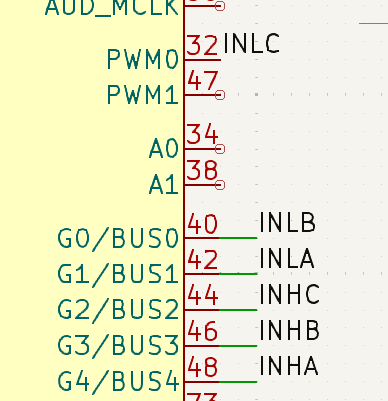
Task: Select the INLB net label
Action: tap(287, 222)
